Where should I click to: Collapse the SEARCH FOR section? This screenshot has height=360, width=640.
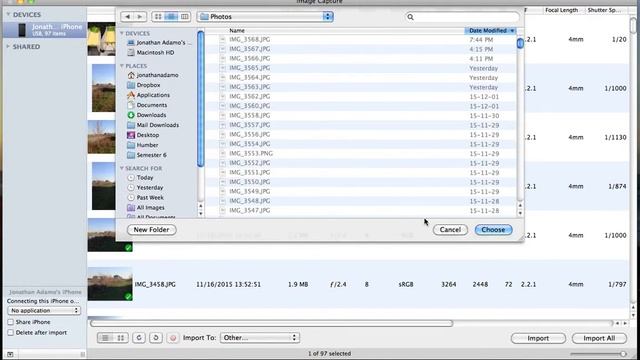pyautogui.click(x=122, y=168)
